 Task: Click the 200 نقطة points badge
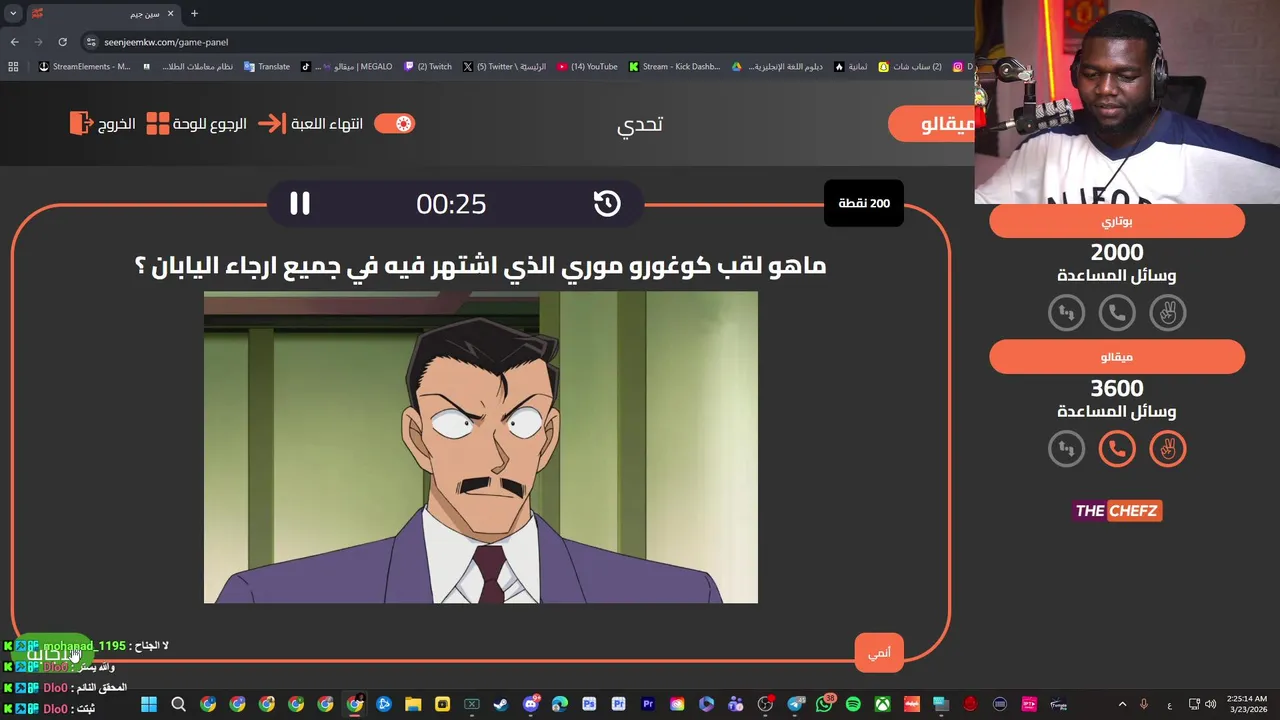pos(864,203)
